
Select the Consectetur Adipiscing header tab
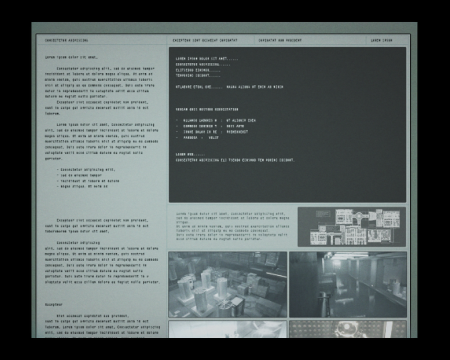67,40
